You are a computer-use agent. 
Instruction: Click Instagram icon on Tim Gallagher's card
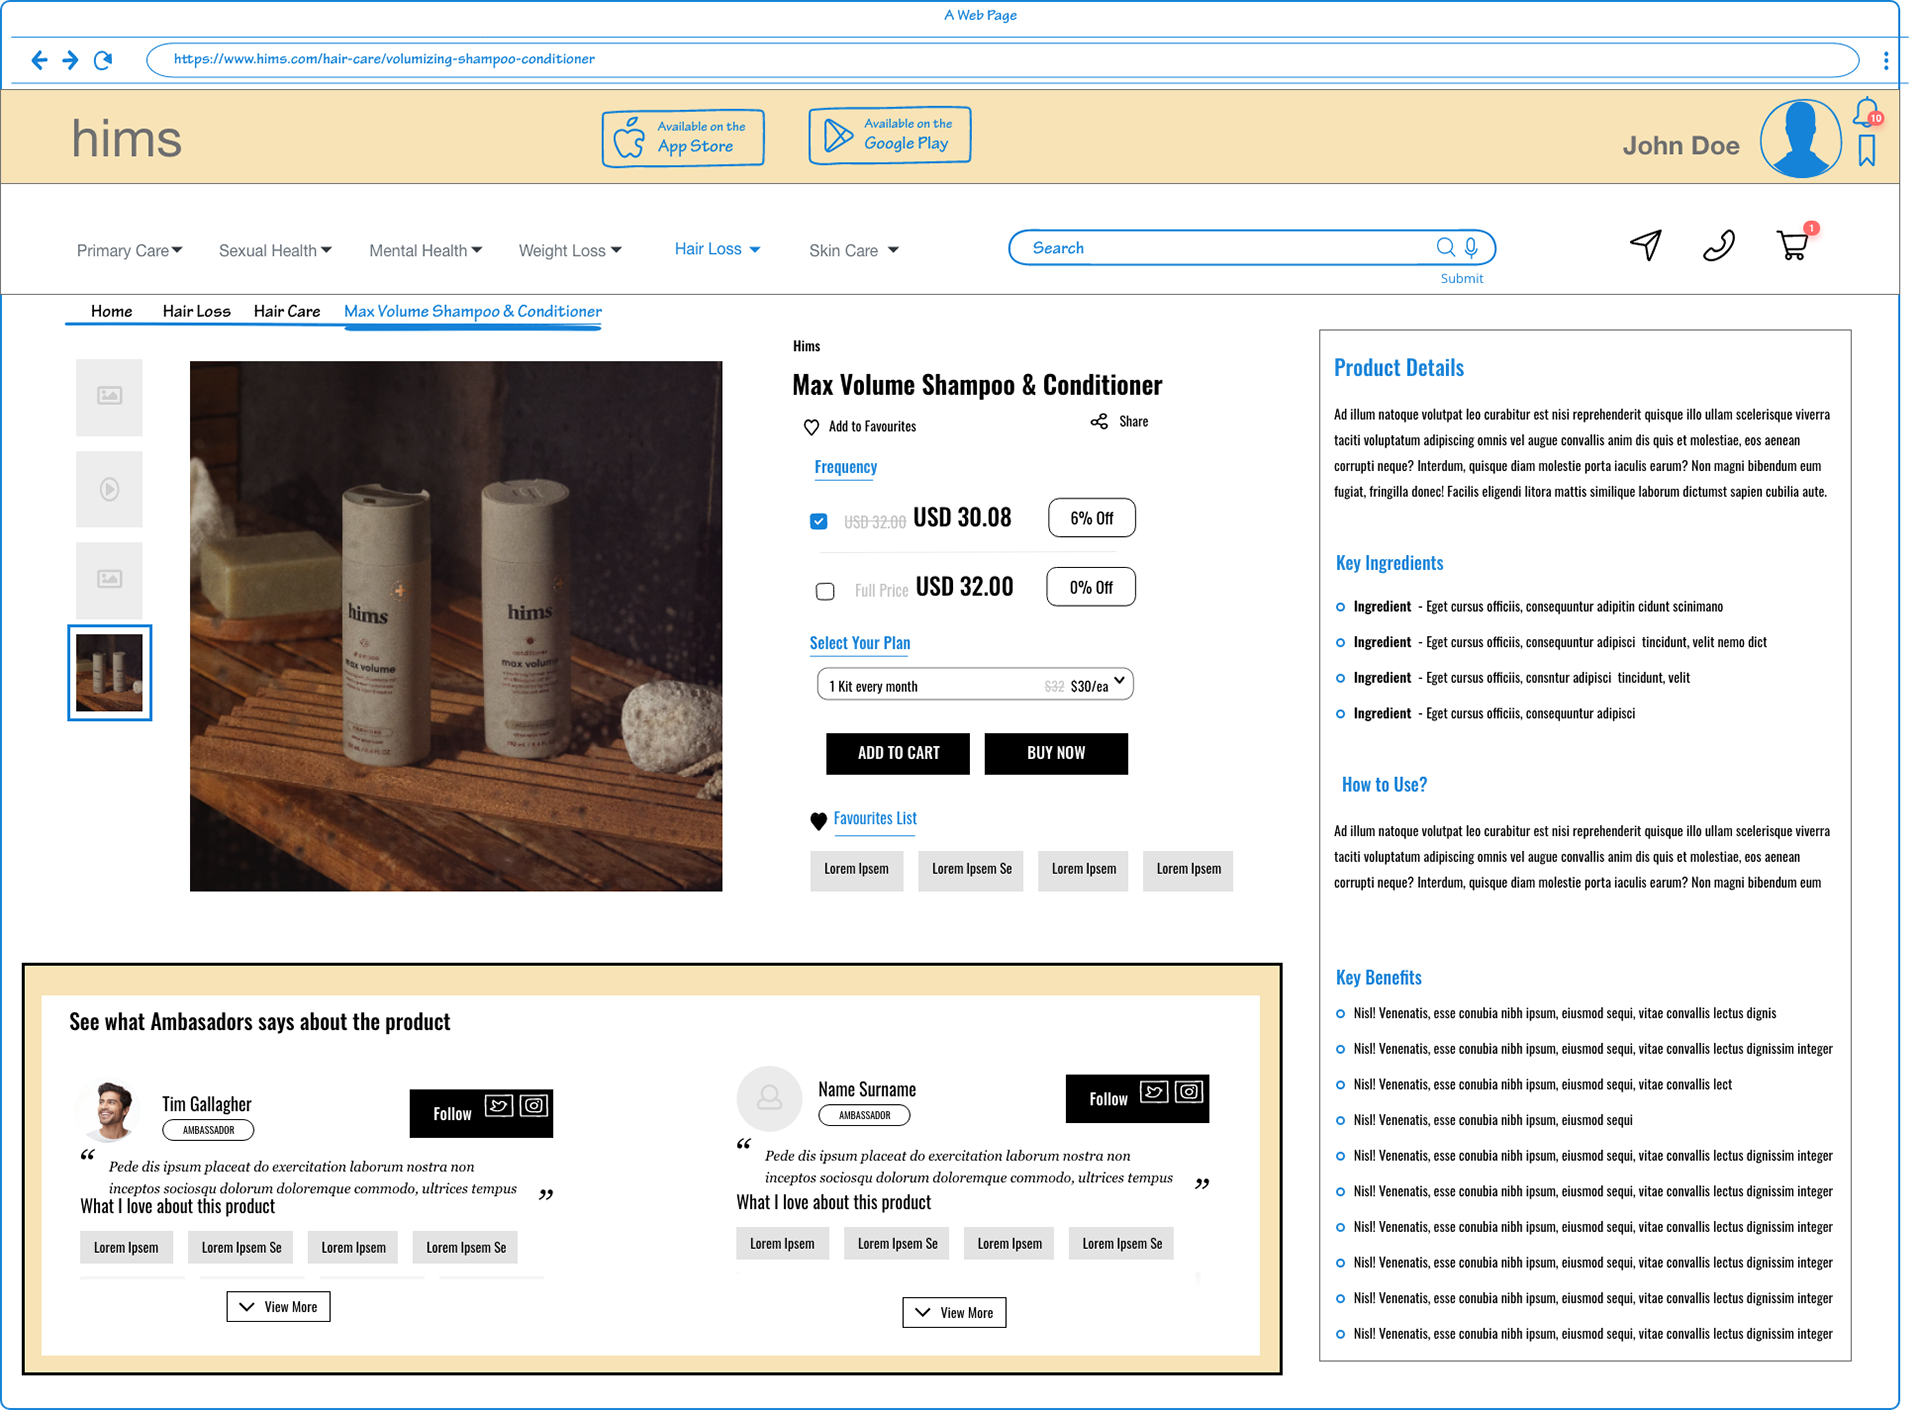click(534, 1105)
